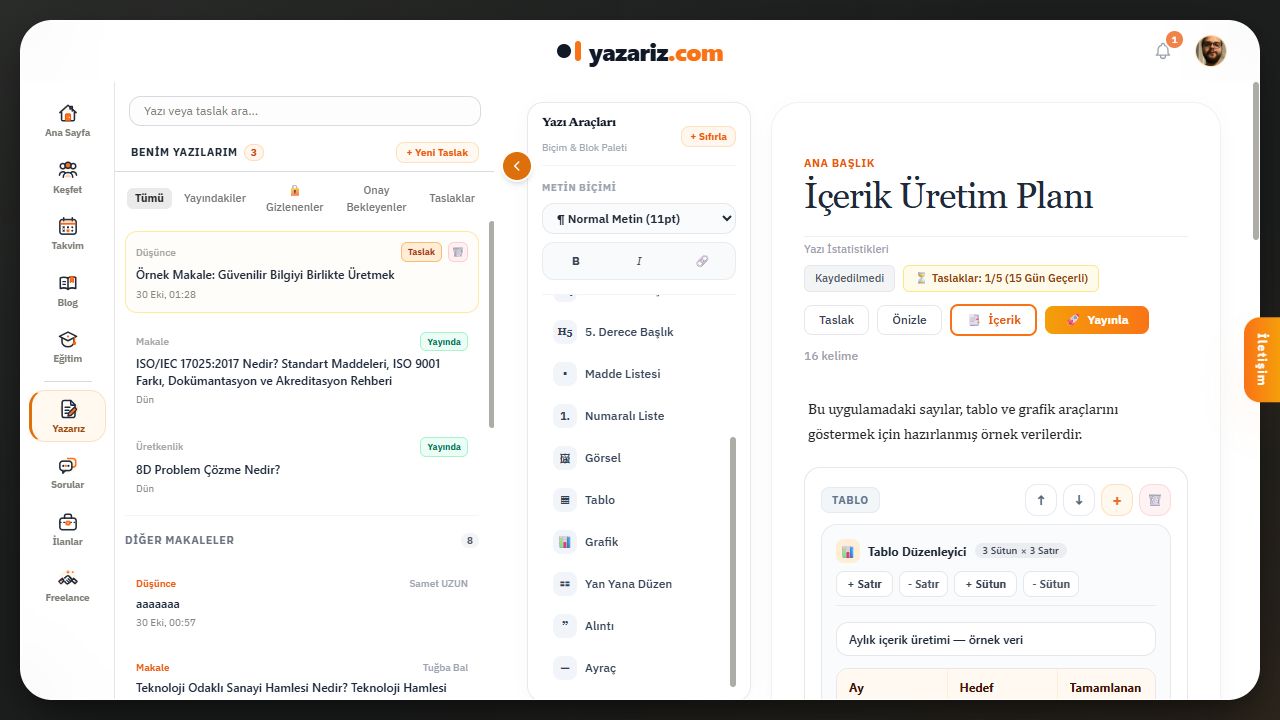Insert a Görsel image block

tap(639, 458)
